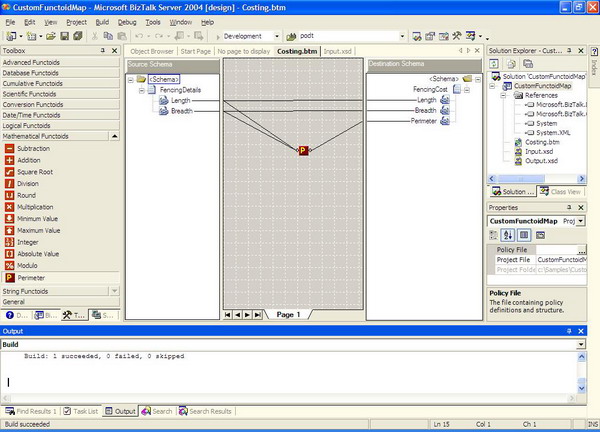The height and width of the screenshot is (432, 600).
Task: Click the Page 1 map tab
Action: [288, 315]
